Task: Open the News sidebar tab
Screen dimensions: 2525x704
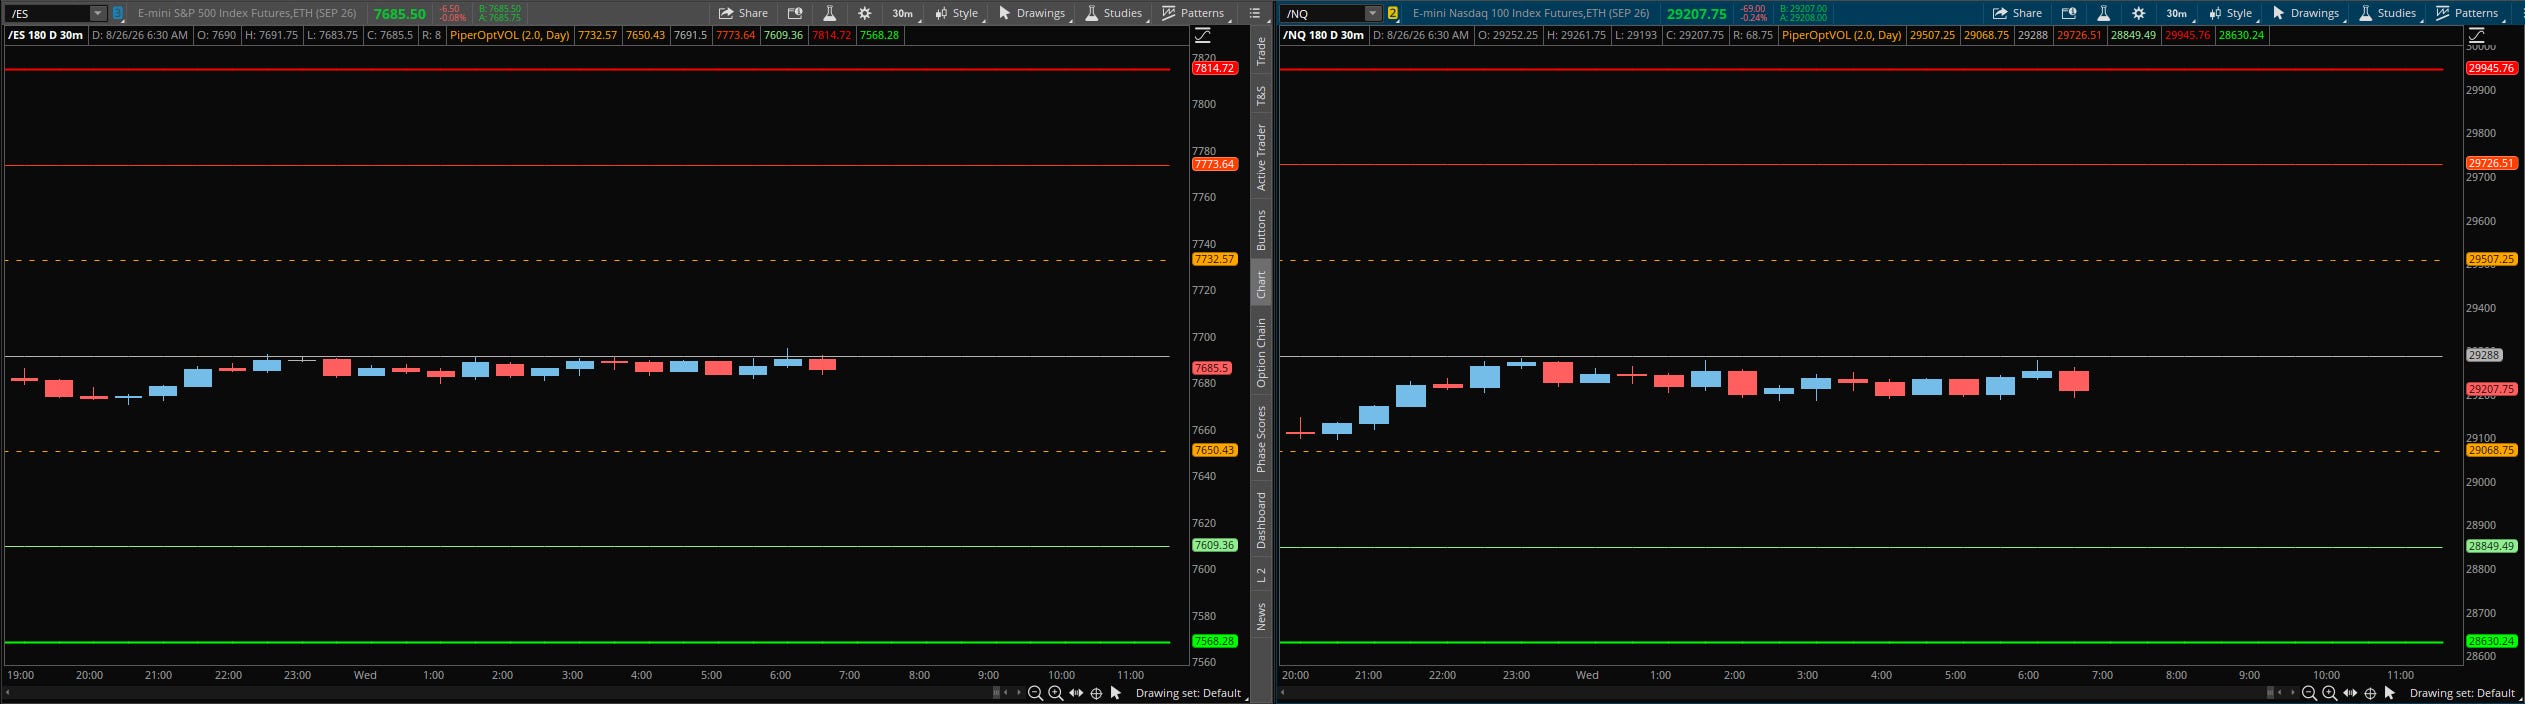Action: tap(1261, 616)
